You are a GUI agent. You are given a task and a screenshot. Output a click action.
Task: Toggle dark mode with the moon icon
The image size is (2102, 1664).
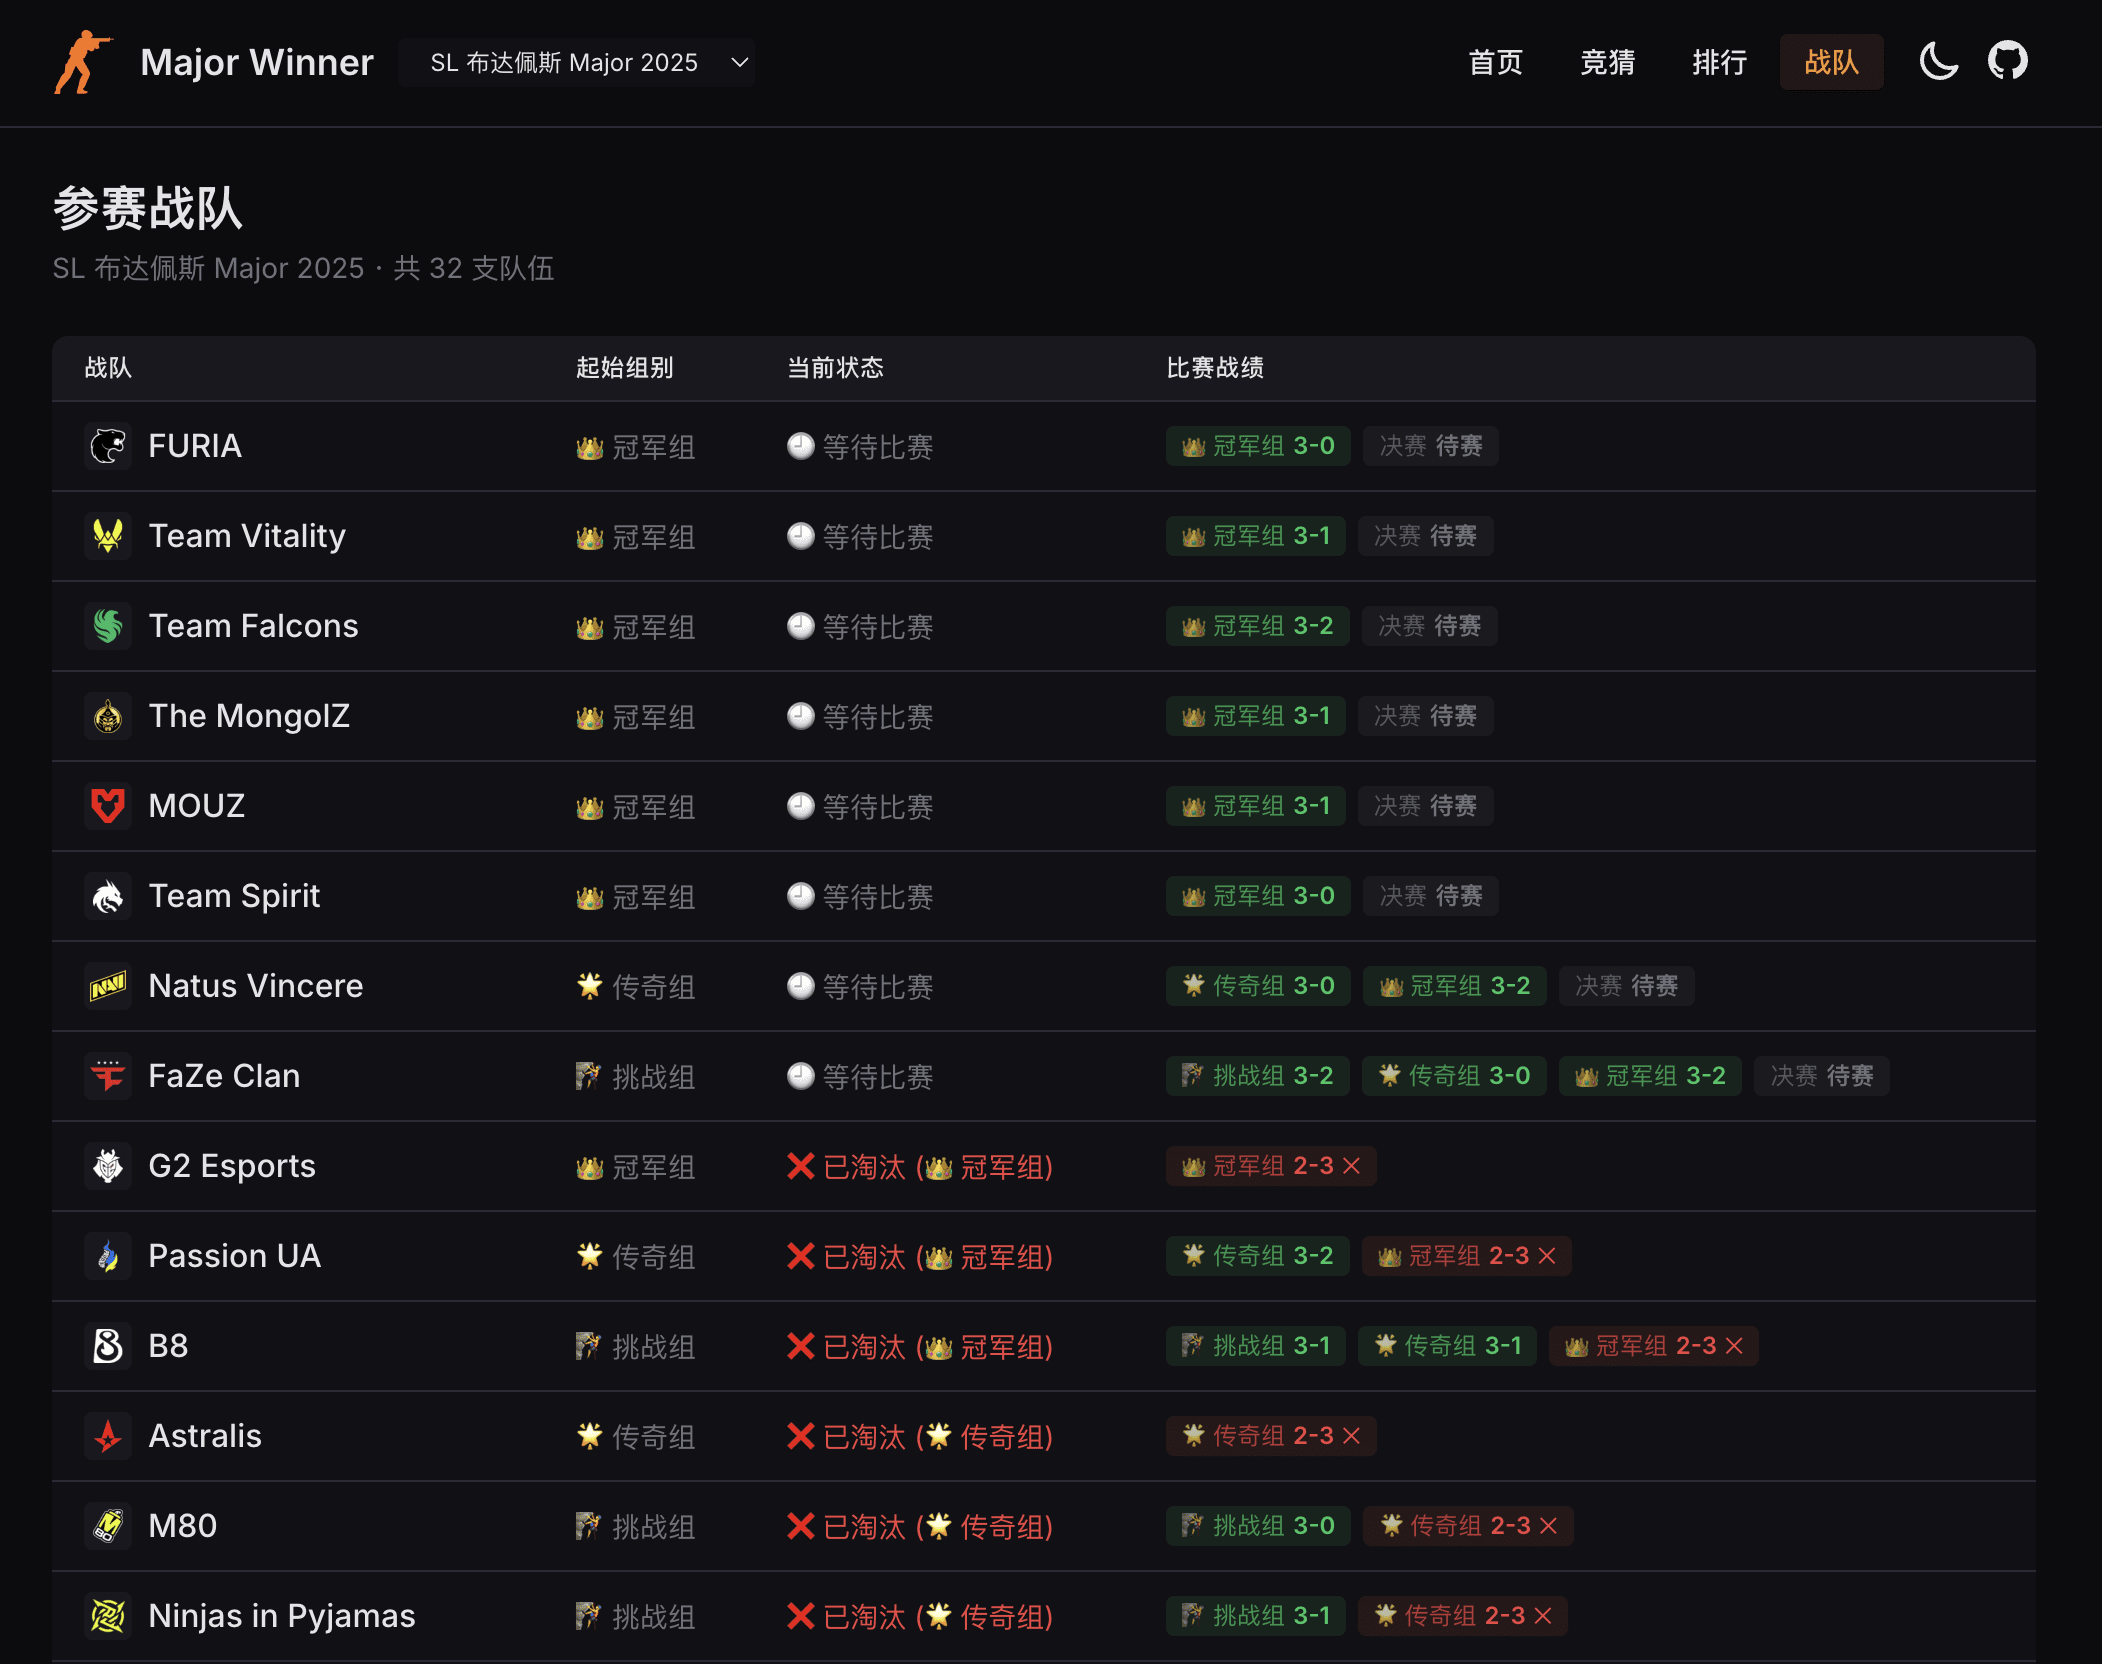(x=1938, y=62)
